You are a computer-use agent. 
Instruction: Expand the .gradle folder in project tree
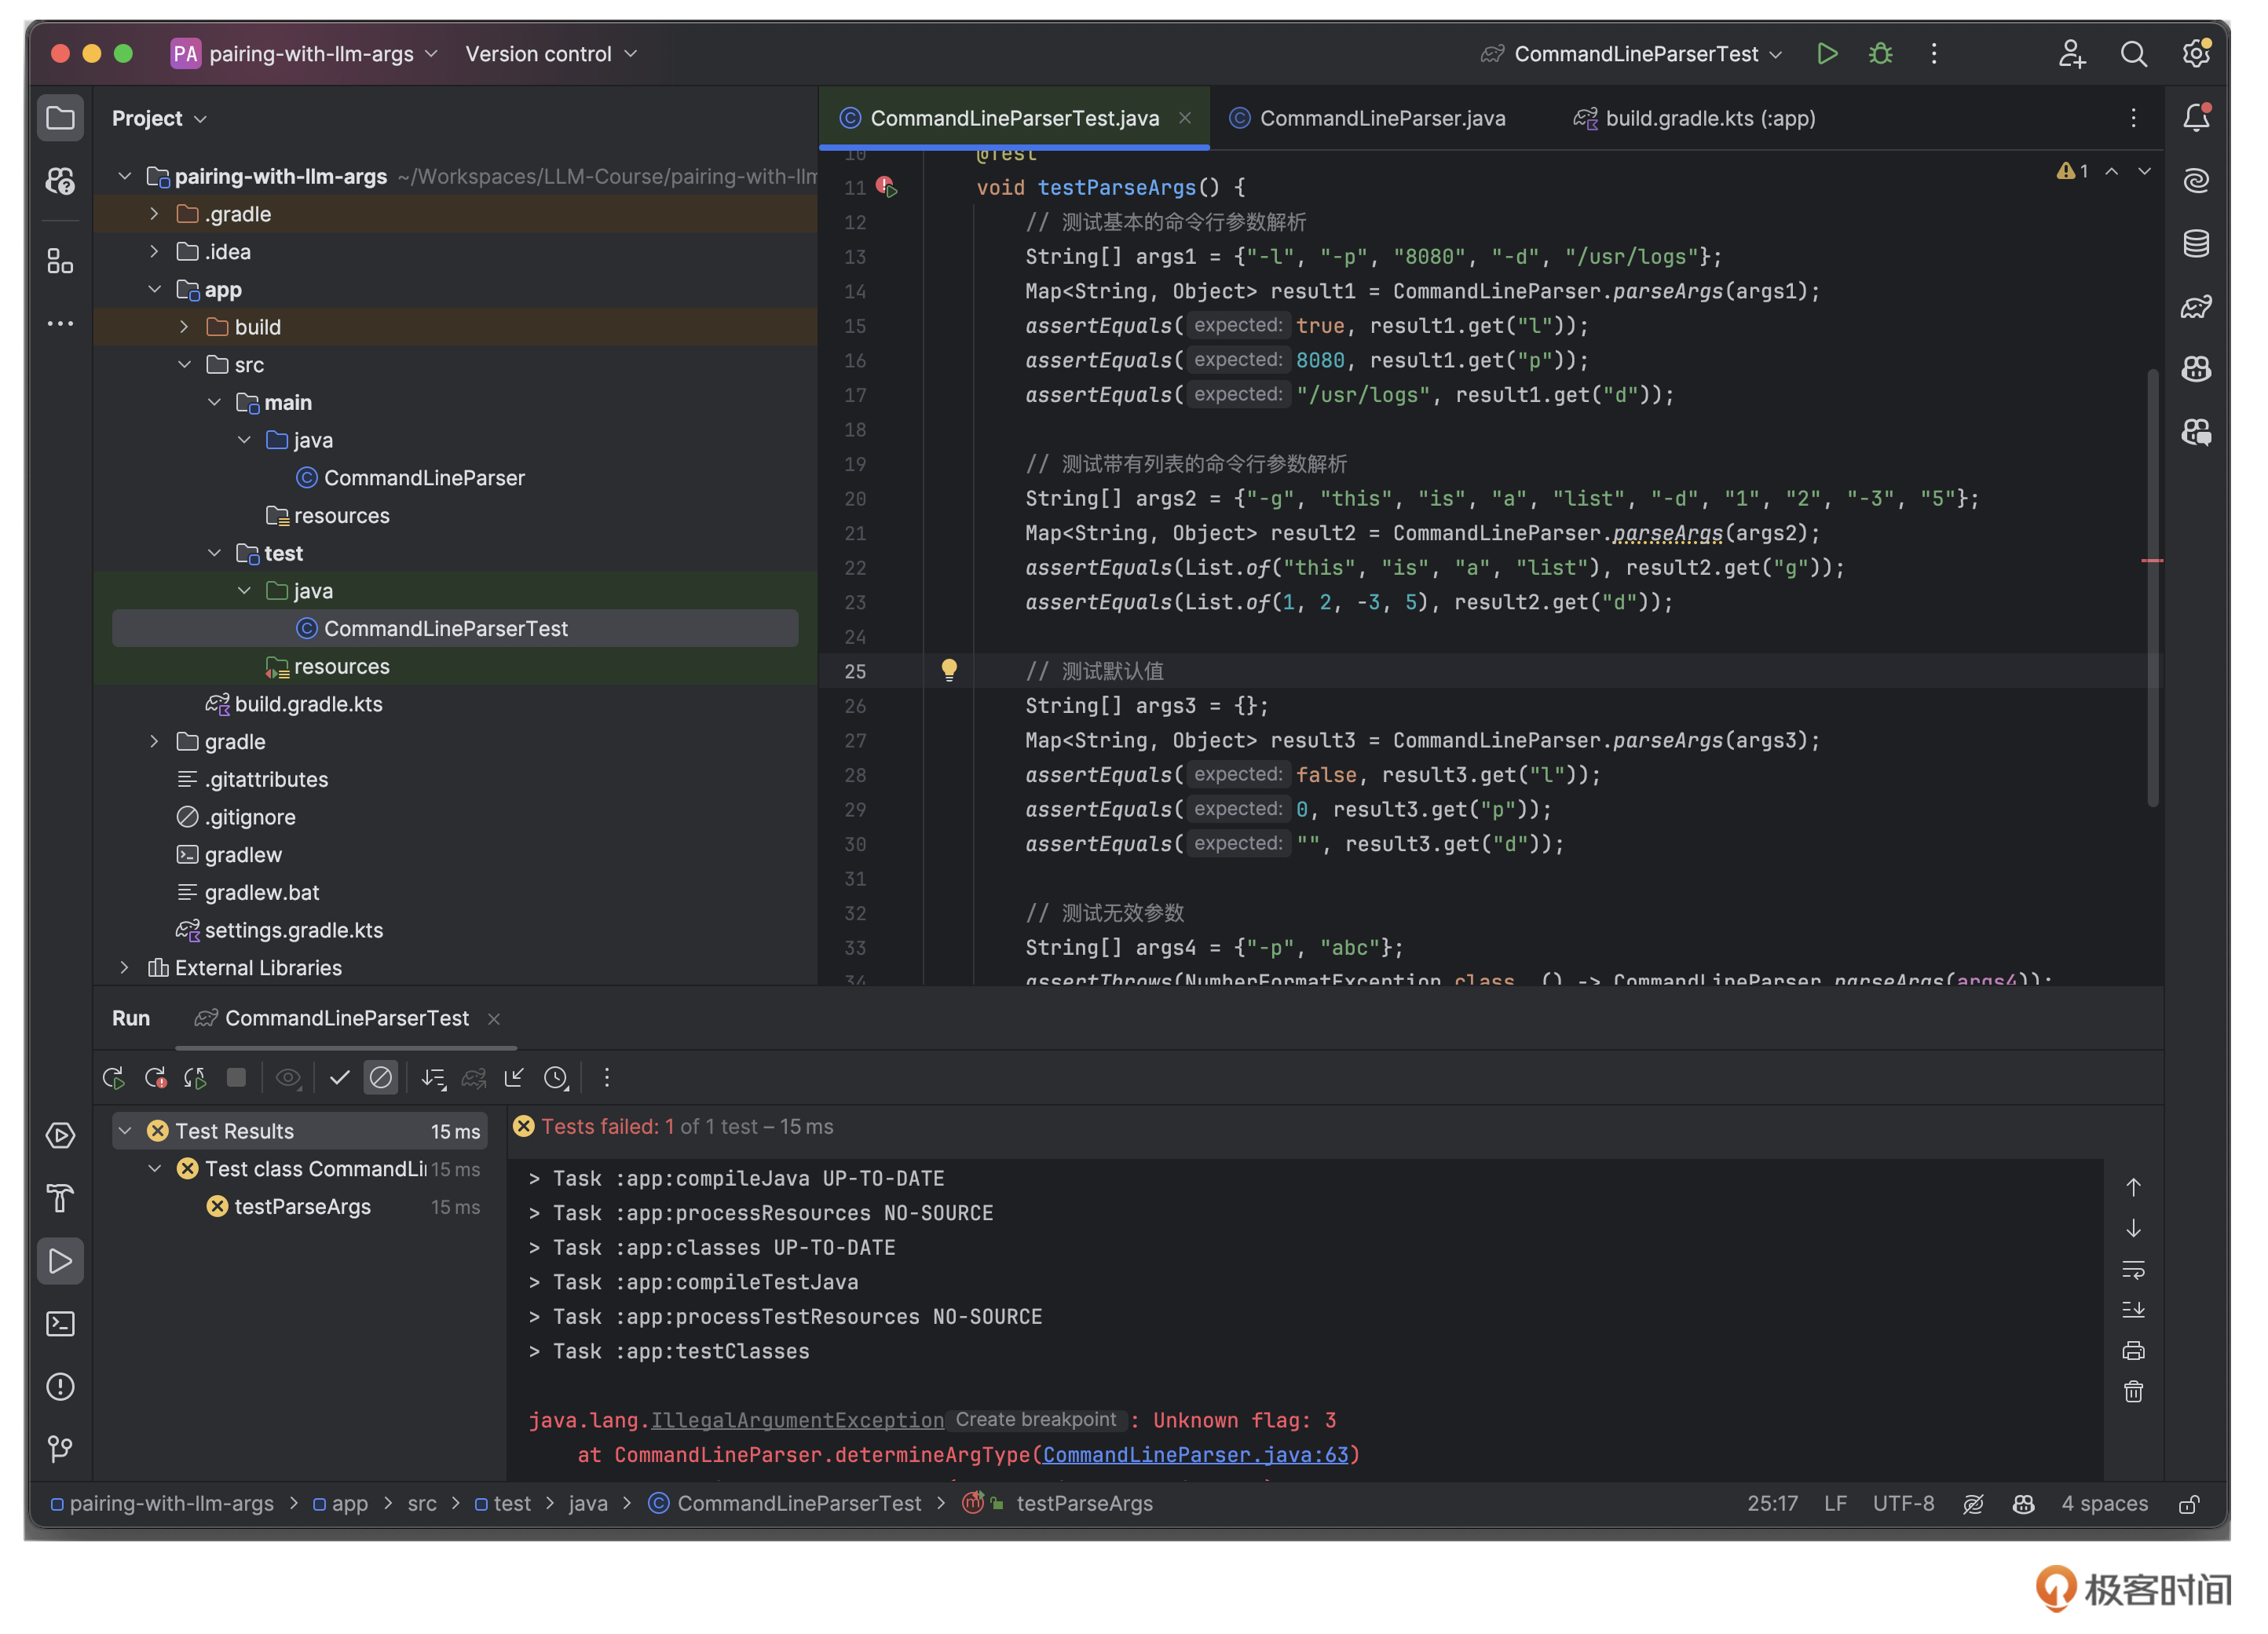154,214
